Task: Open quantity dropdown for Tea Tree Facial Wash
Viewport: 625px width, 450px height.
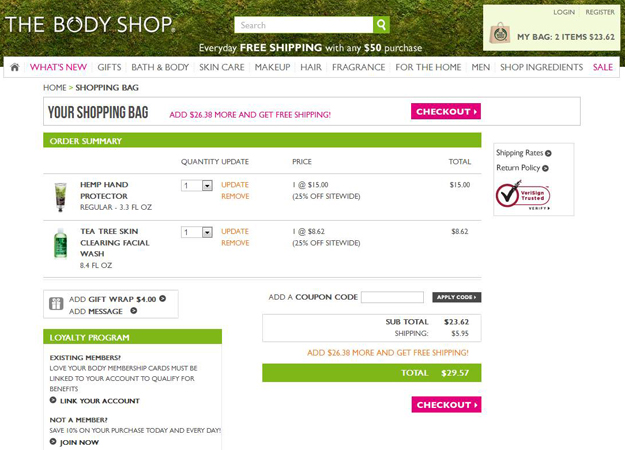Action: tap(197, 232)
